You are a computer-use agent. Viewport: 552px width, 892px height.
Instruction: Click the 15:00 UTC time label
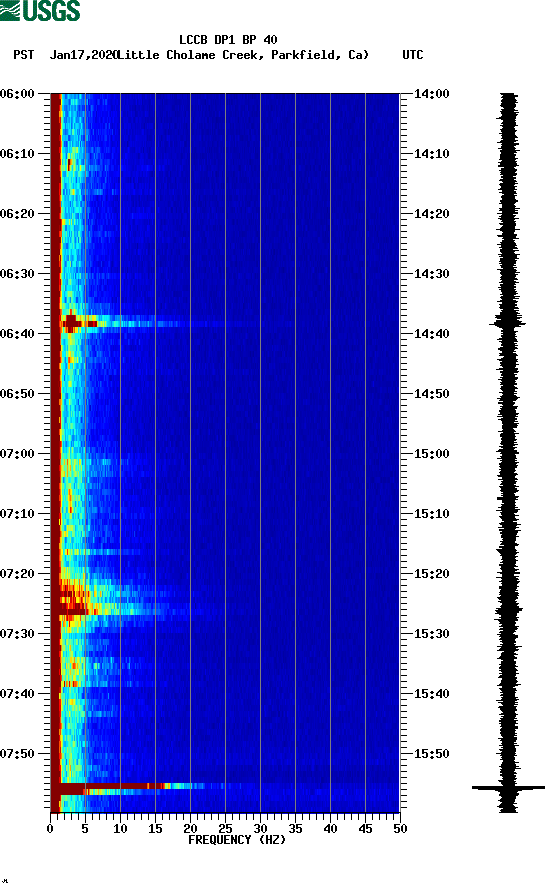[431, 454]
